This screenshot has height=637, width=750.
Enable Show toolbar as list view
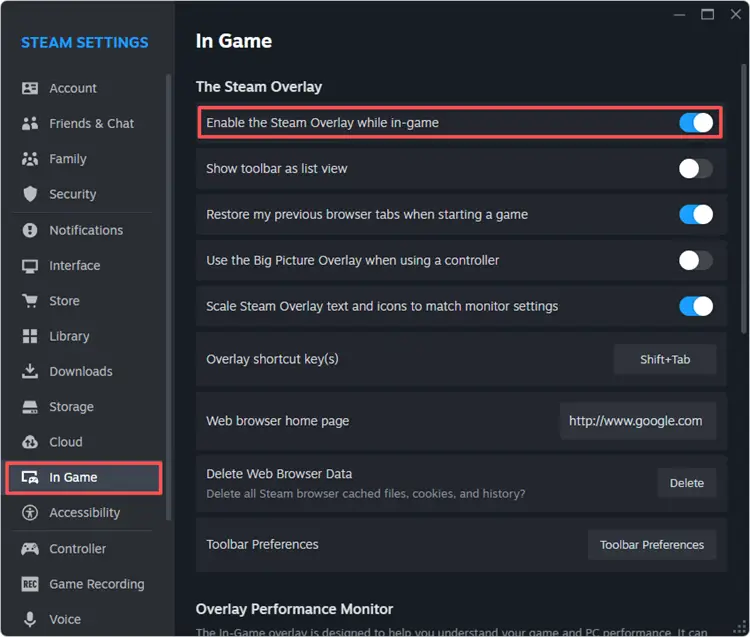(x=695, y=168)
